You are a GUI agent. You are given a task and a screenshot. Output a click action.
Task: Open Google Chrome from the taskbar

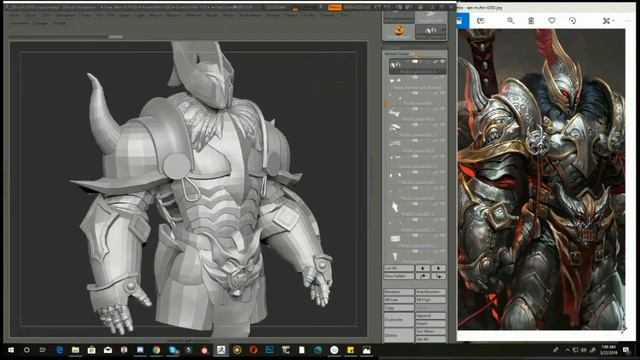(156, 350)
